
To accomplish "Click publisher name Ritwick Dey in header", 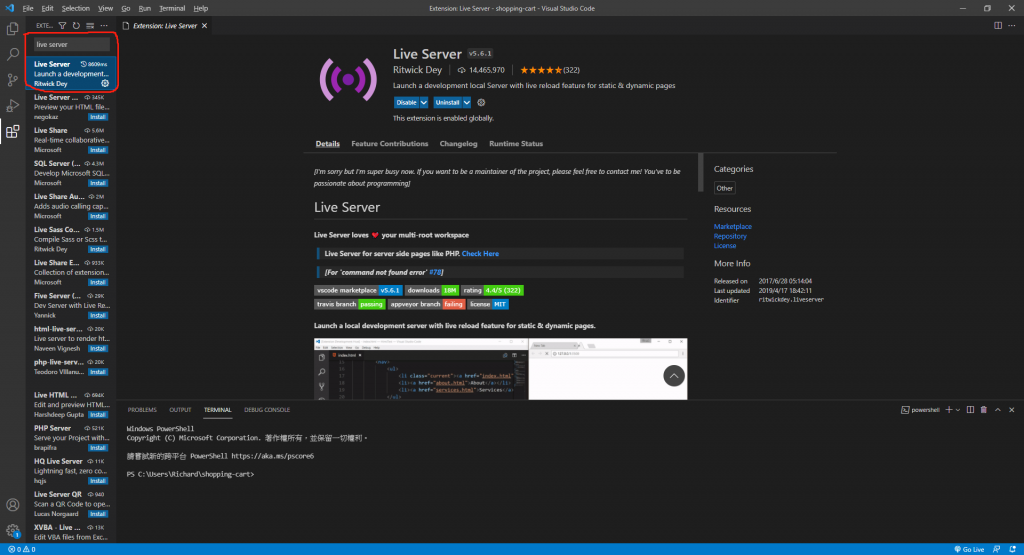I will (x=417, y=70).
